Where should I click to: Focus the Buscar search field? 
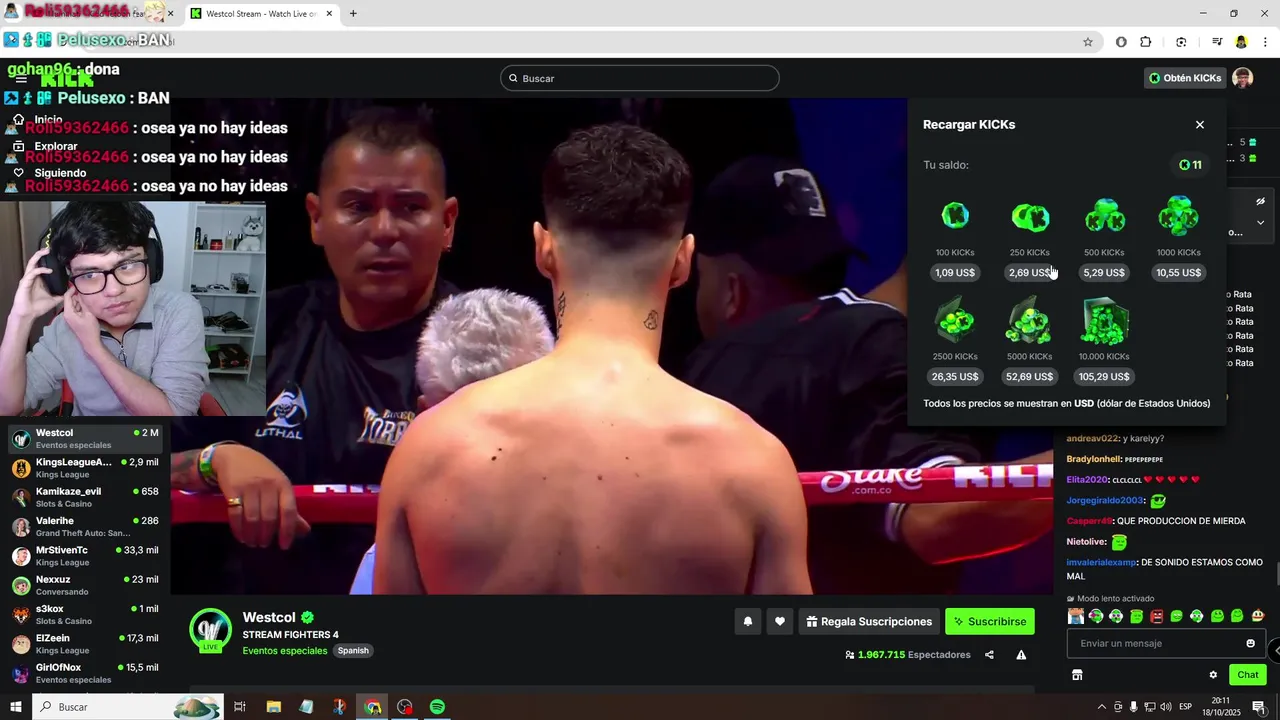tap(640, 78)
